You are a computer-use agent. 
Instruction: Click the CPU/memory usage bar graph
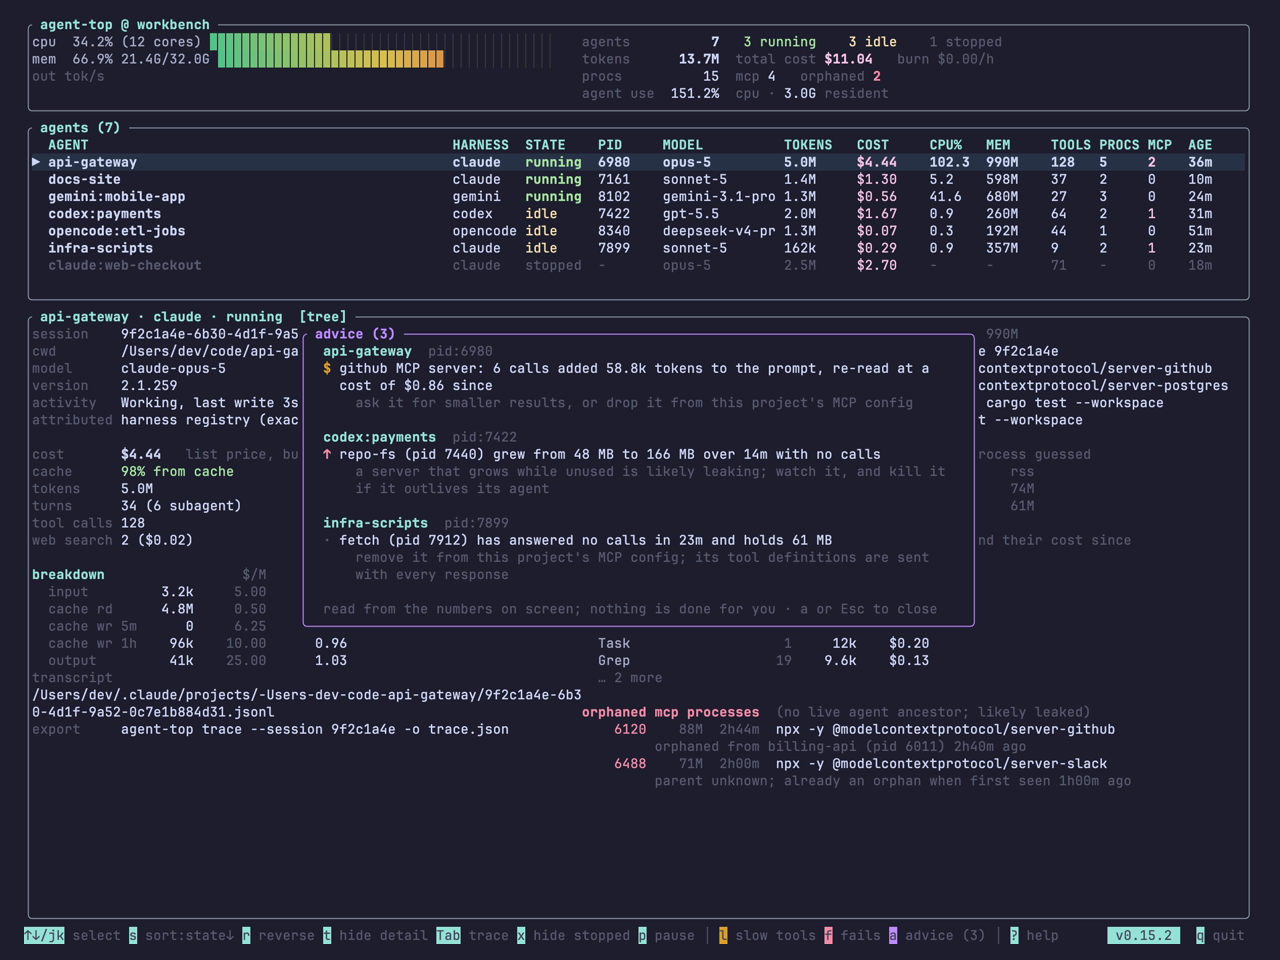pyautogui.click(x=380, y=51)
